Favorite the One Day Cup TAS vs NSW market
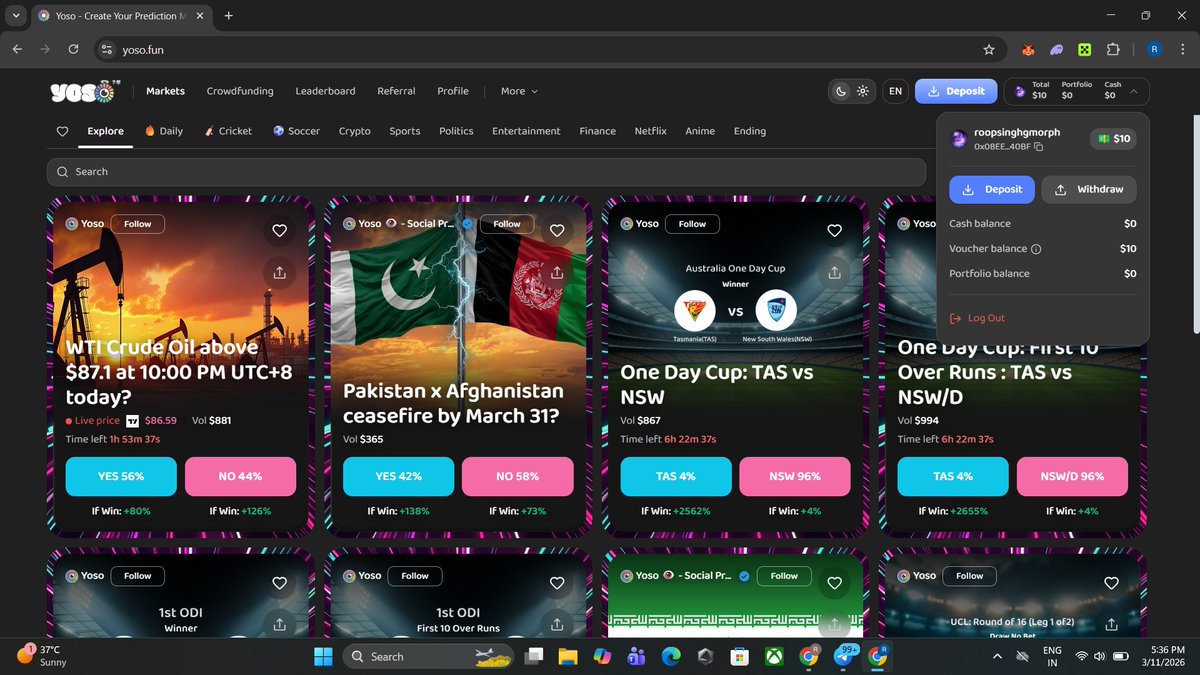Screen dimensions: 1200x675 pyautogui.click(x=834, y=231)
